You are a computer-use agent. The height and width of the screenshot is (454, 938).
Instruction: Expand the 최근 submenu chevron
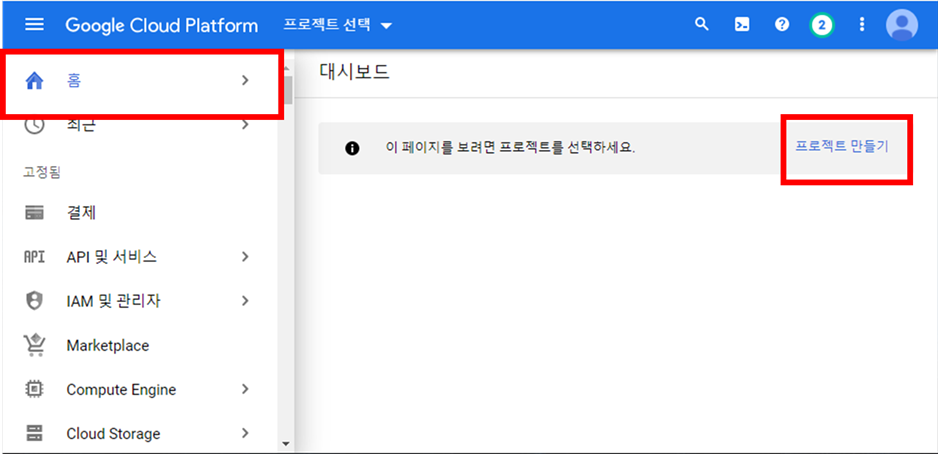tap(245, 125)
